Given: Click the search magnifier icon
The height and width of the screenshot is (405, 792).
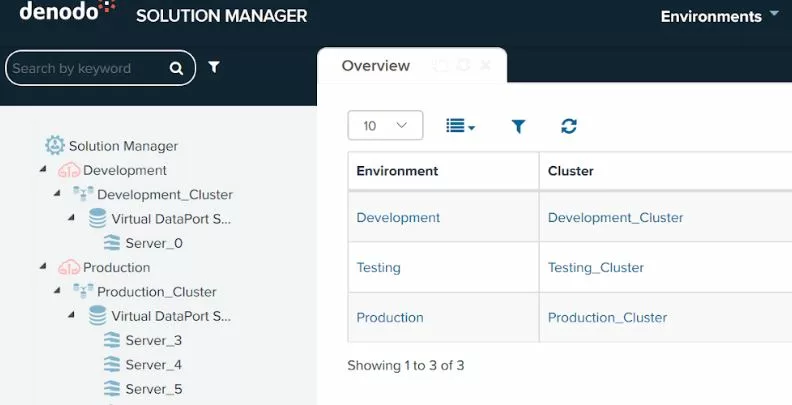Looking at the screenshot, I should [176, 68].
